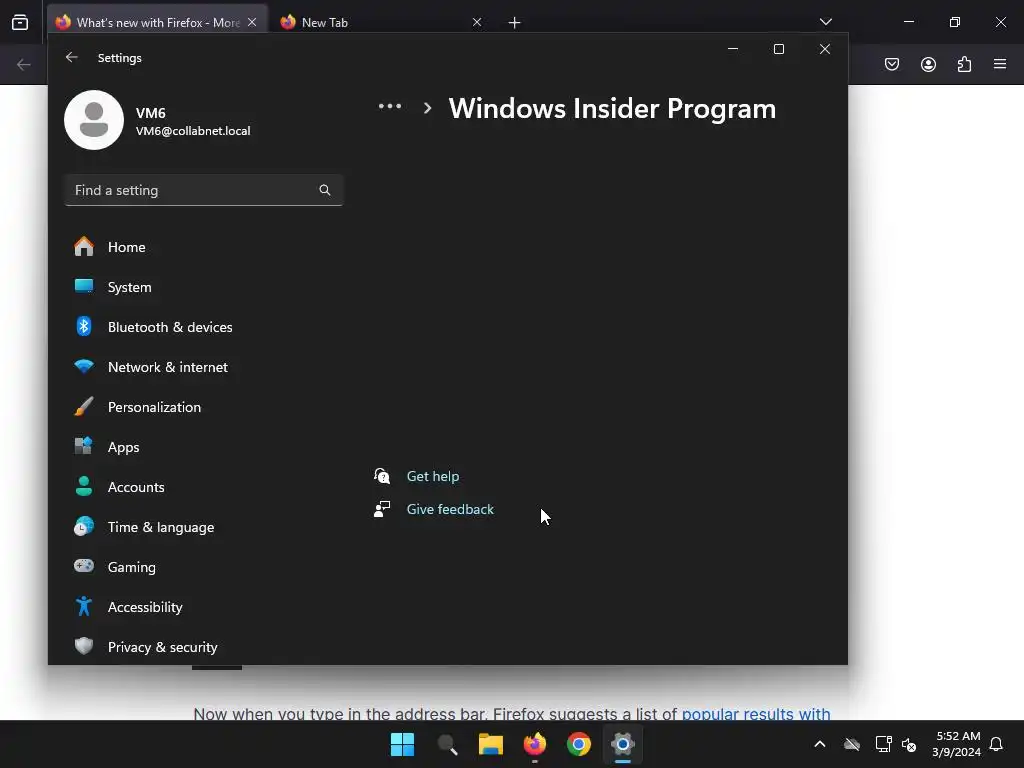1024x768 pixels.
Task: Click the OneDrive cloud tray icon
Action: click(852, 744)
